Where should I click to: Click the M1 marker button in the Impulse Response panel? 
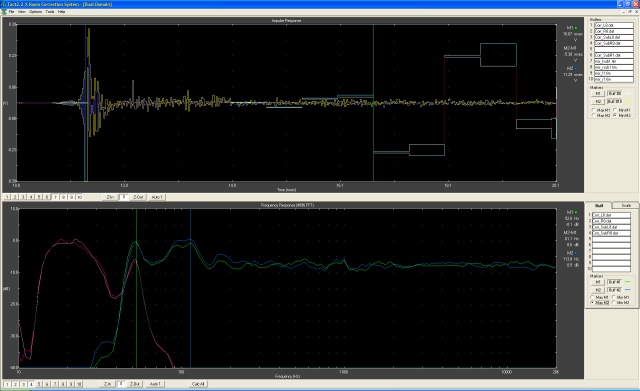(598, 93)
